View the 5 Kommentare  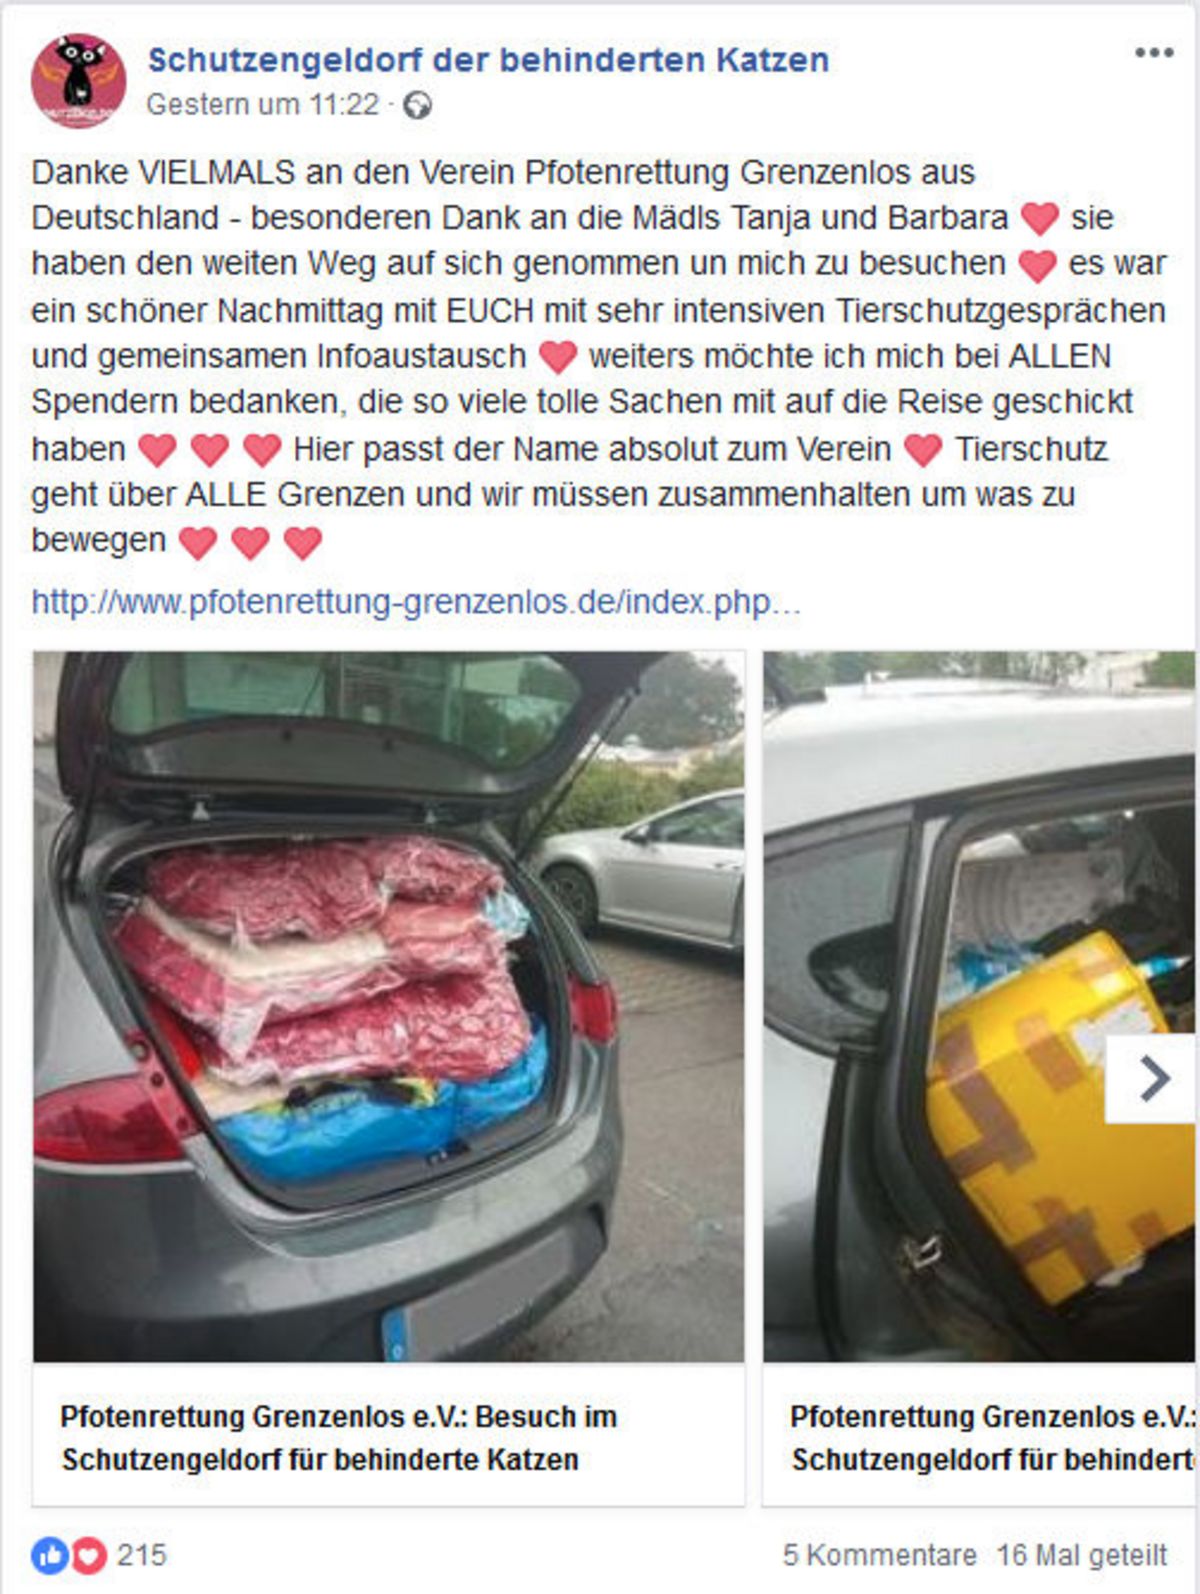[x=879, y=1555]
